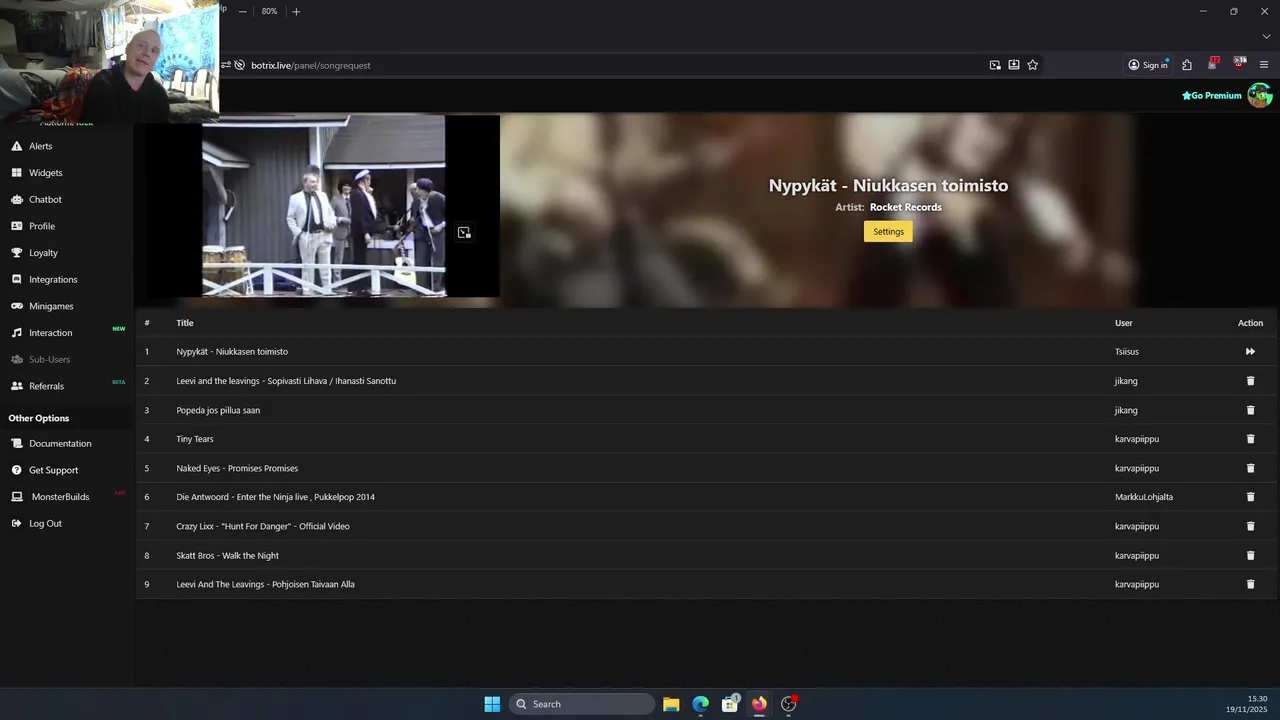Open the user avatar menu
Screen dimensions: 1280x720
coord(1259,96)
